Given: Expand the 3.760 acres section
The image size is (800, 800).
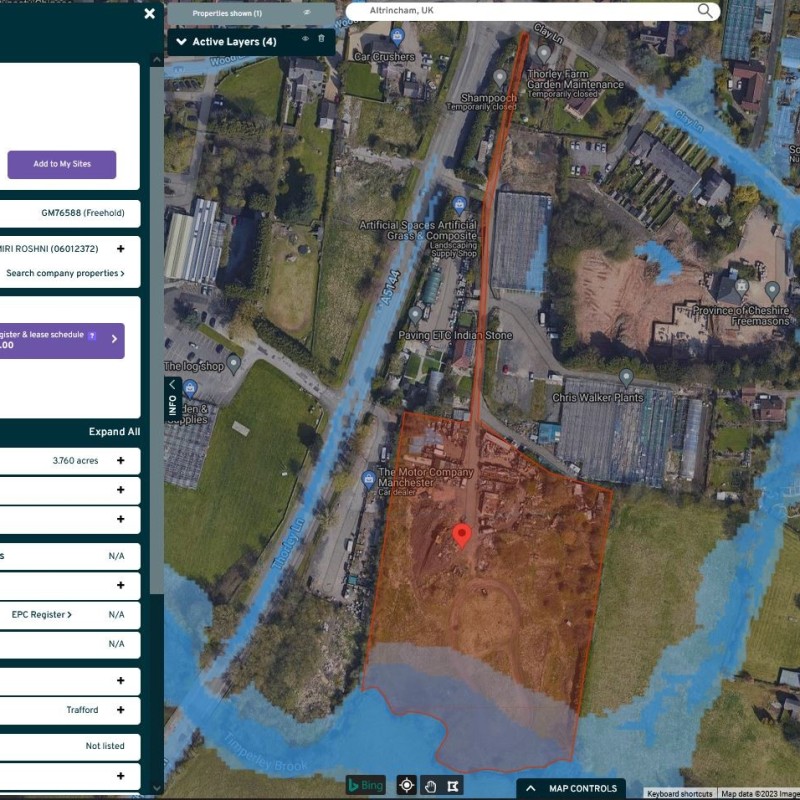Looking at the screenshot, I should point(121,461).
